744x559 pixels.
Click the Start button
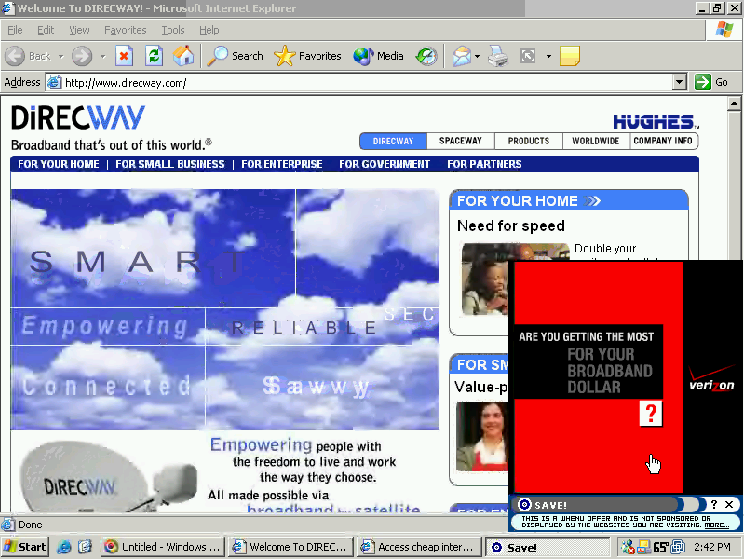click(25, 547)
